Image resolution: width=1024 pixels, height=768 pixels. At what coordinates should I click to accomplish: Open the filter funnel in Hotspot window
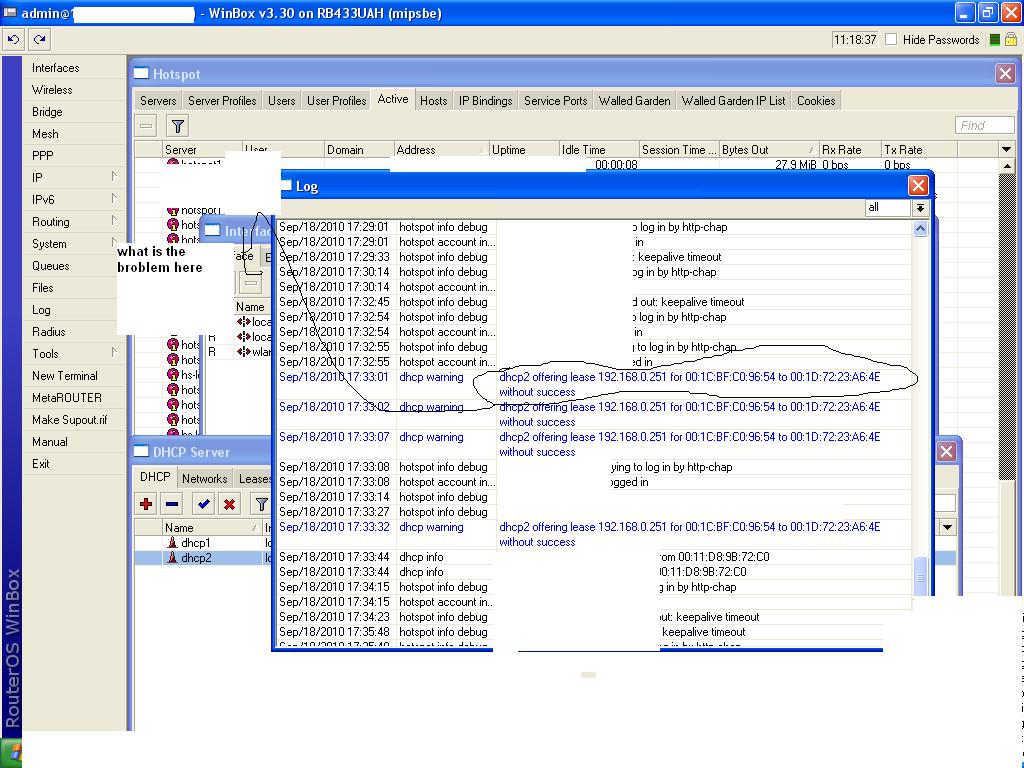pyautogui.click(x=178, y=125)
